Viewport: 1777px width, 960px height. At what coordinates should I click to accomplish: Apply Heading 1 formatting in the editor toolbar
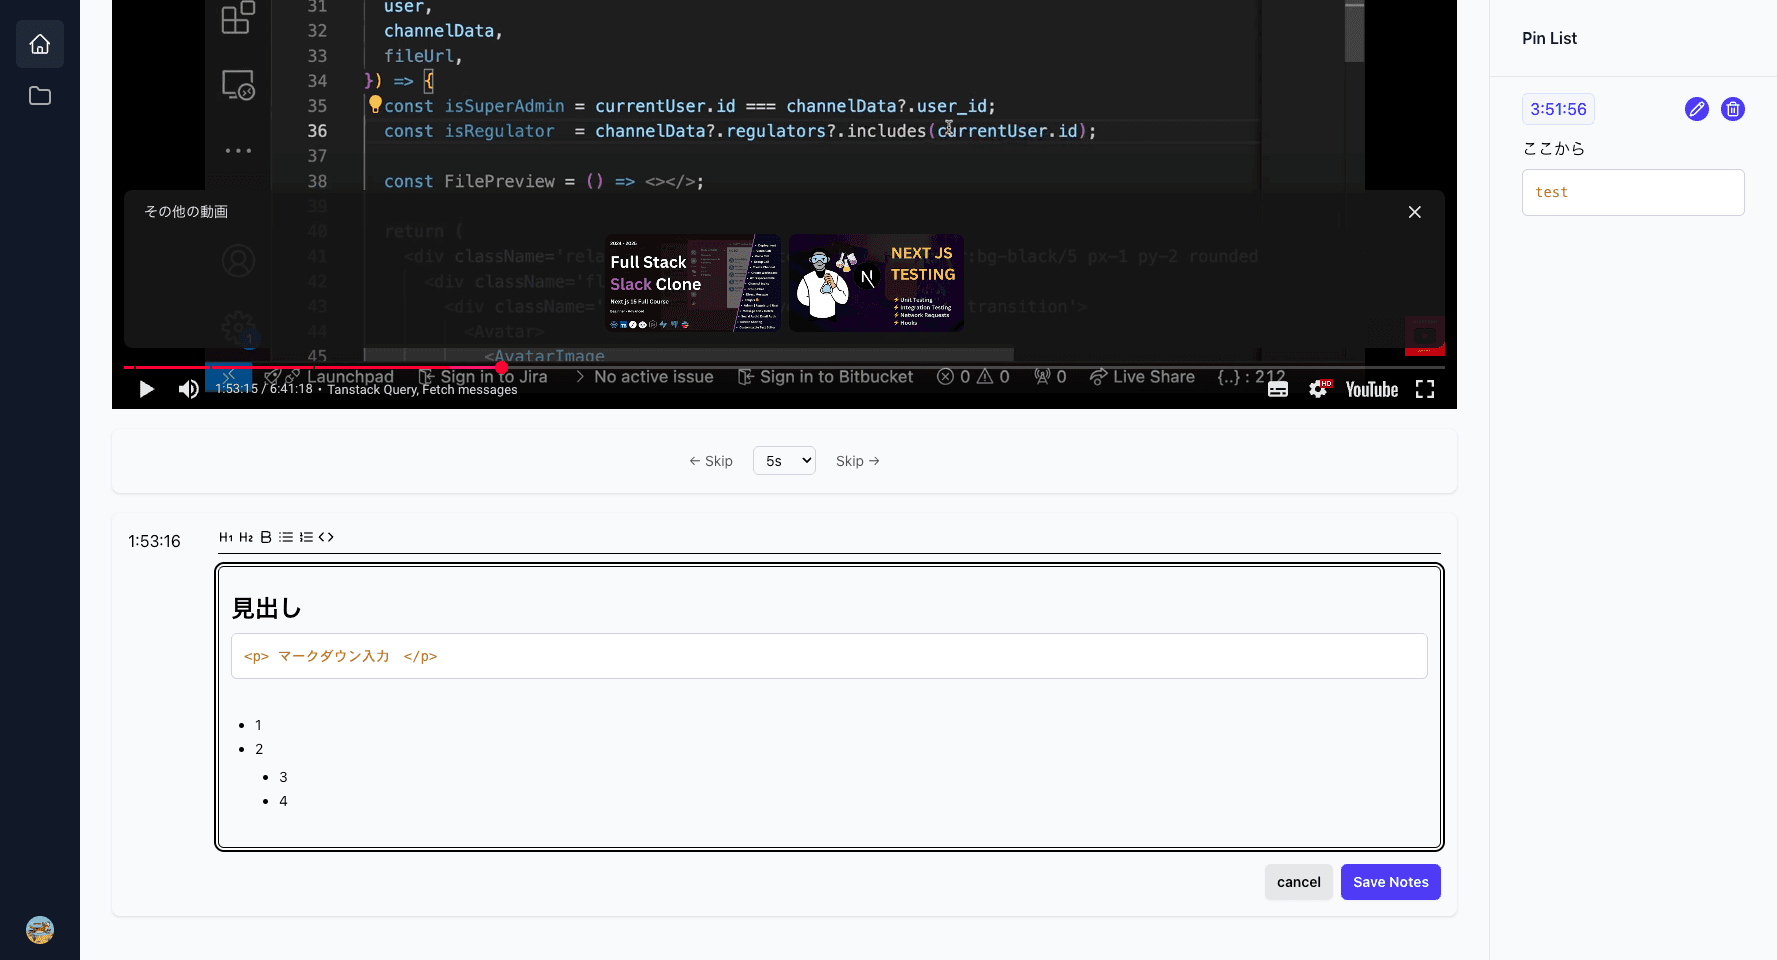point(226,537)
